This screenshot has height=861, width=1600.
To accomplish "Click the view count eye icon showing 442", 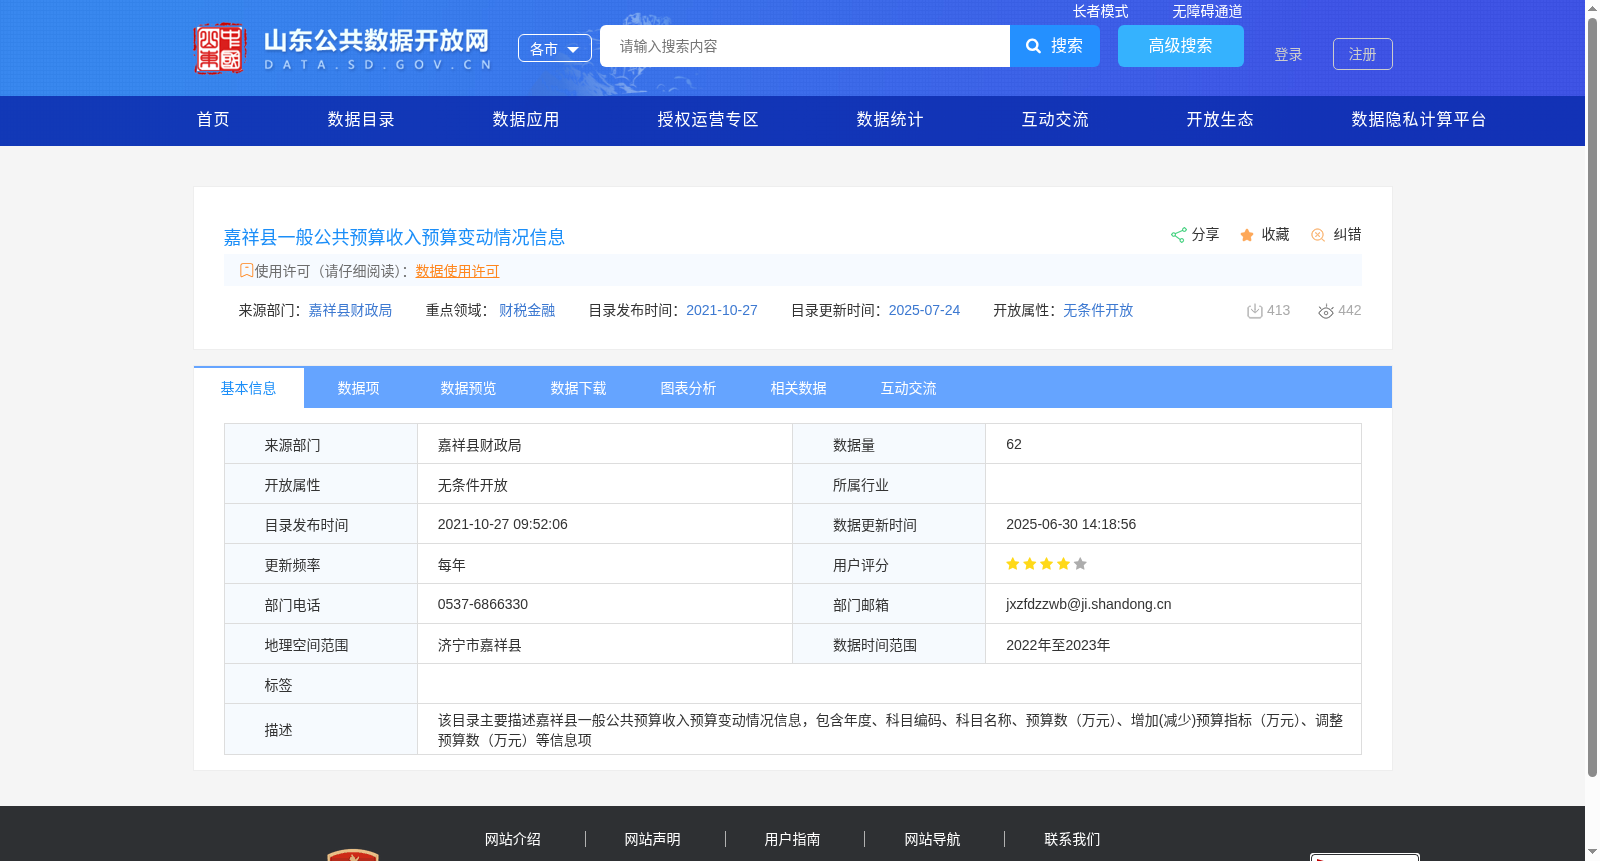I will [x=1326, y=311].
